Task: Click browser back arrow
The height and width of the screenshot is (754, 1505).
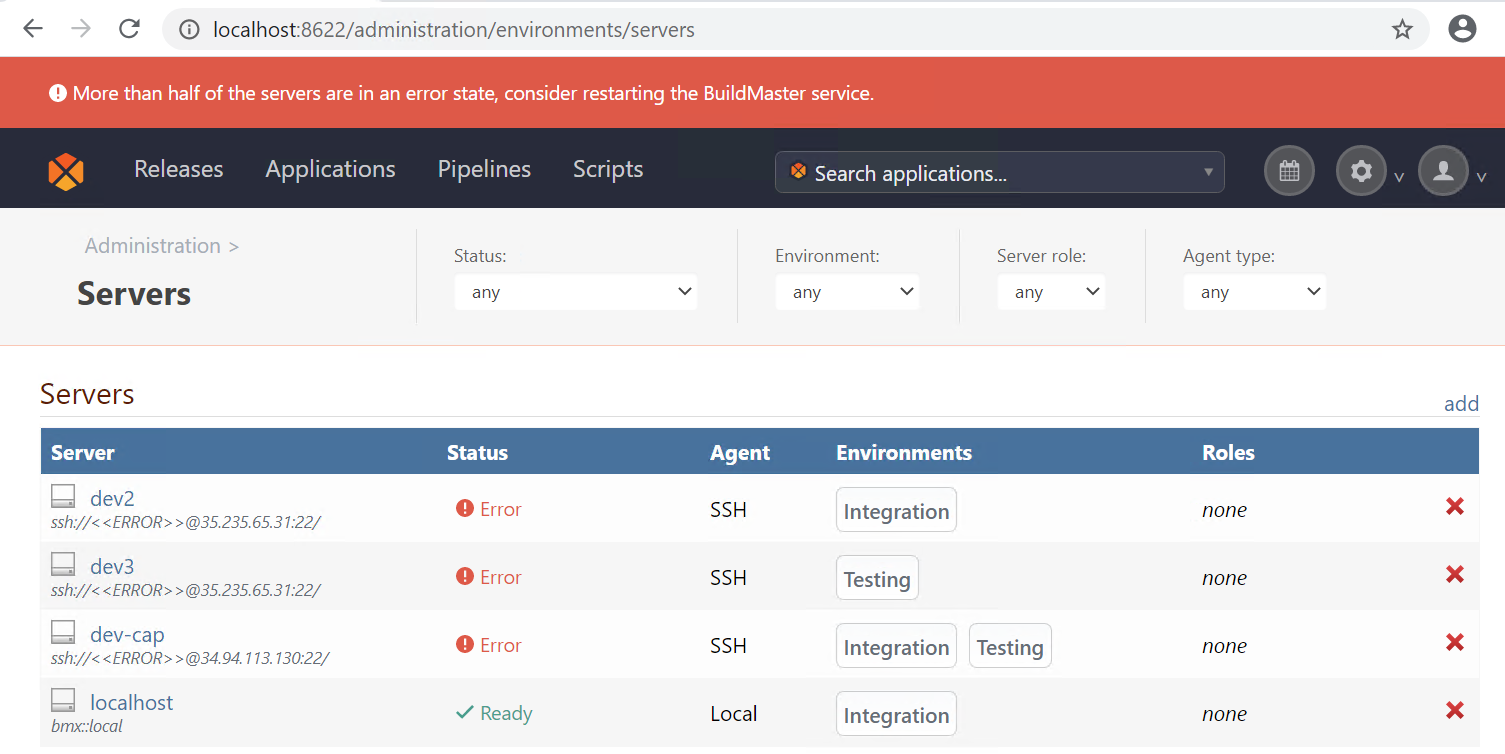Action: pyautogui.click(x=33, y=29)
